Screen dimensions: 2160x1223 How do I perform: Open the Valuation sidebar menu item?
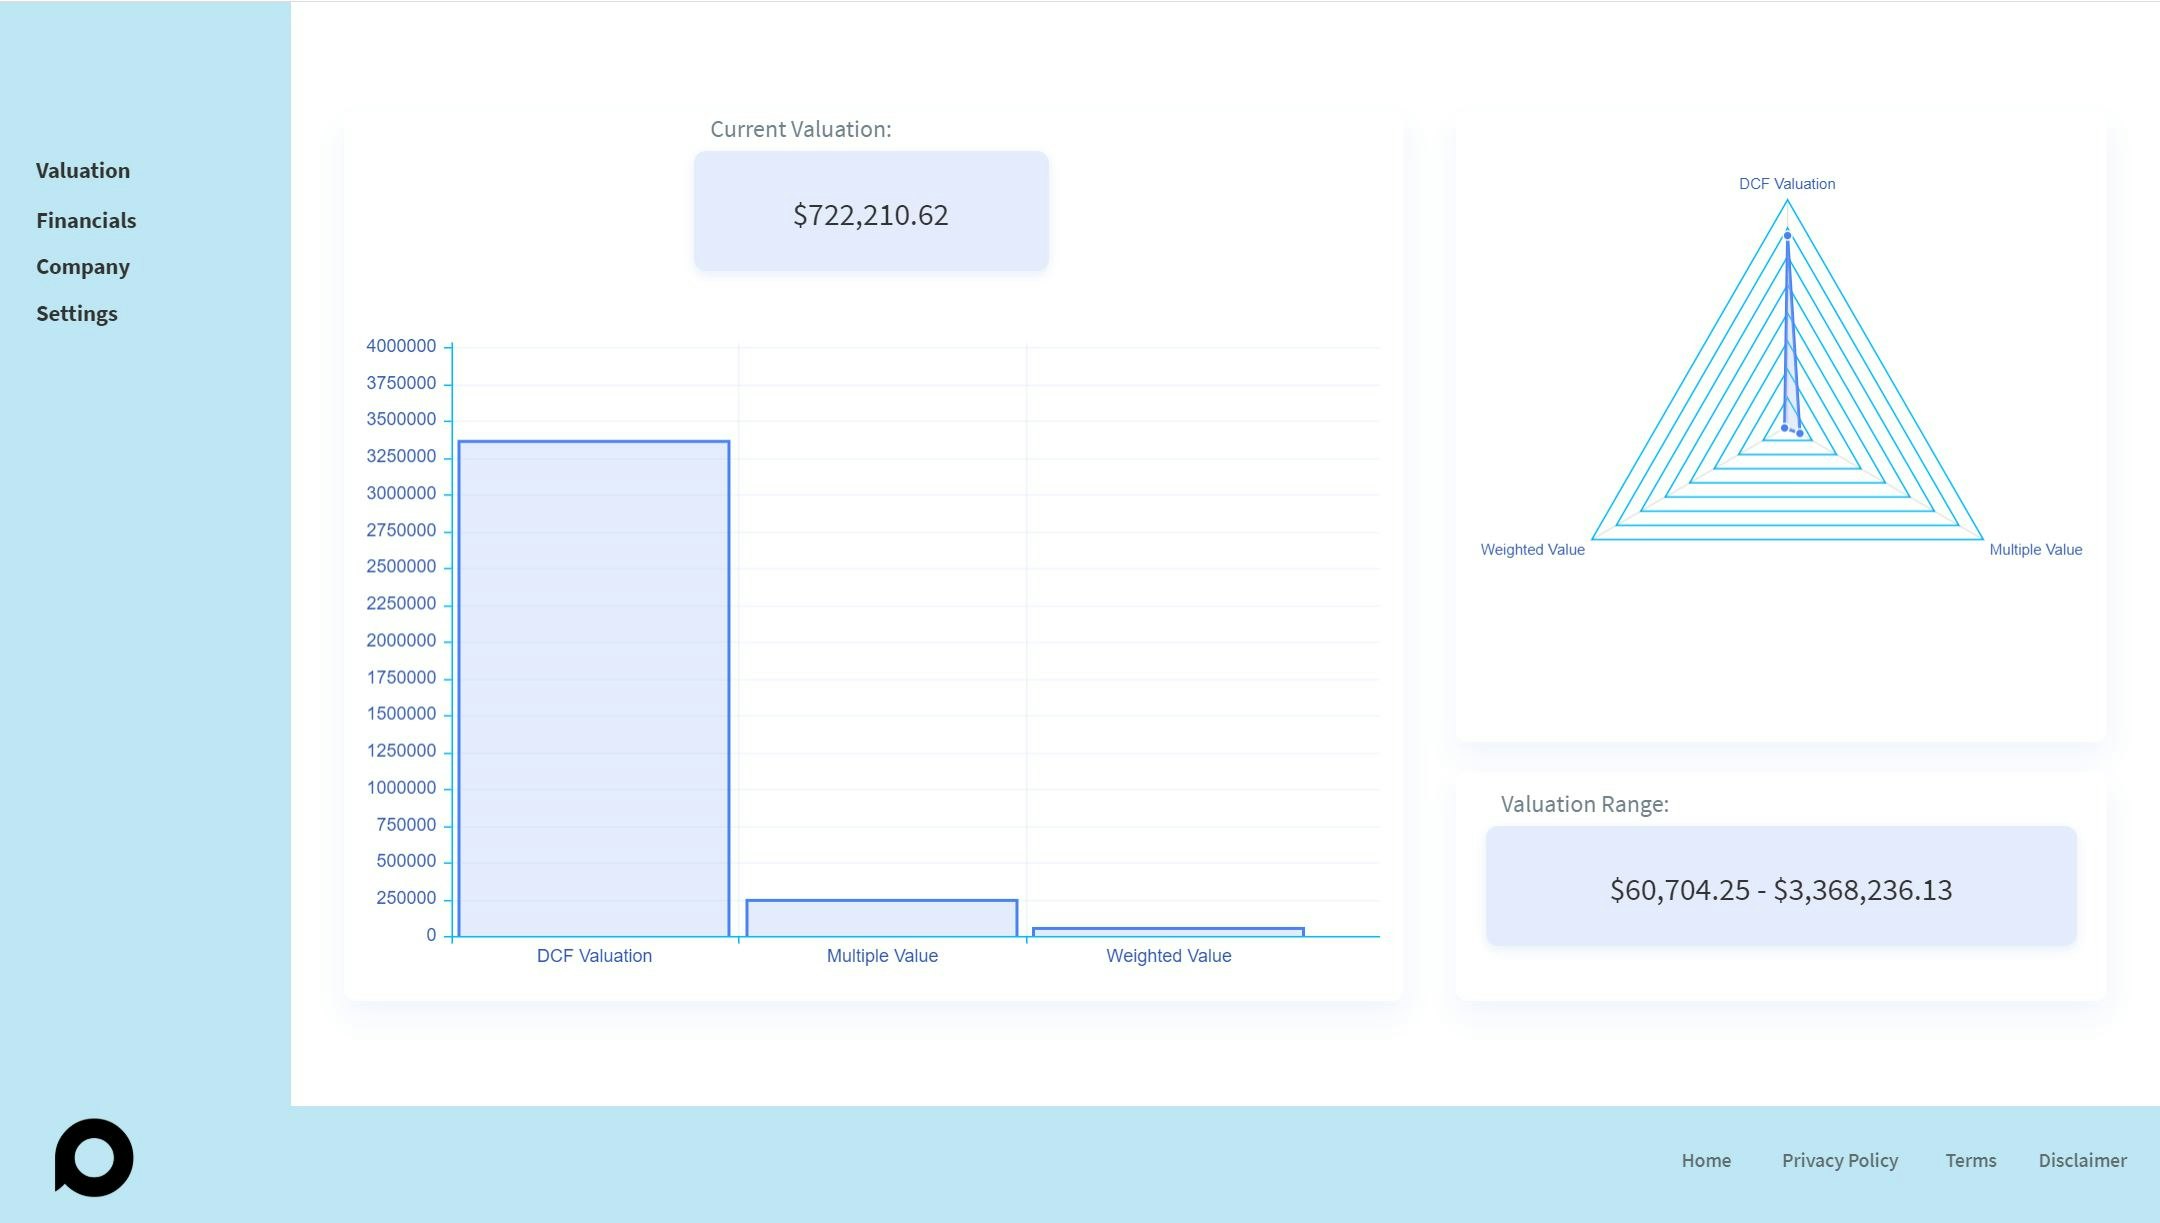[83, 171]
